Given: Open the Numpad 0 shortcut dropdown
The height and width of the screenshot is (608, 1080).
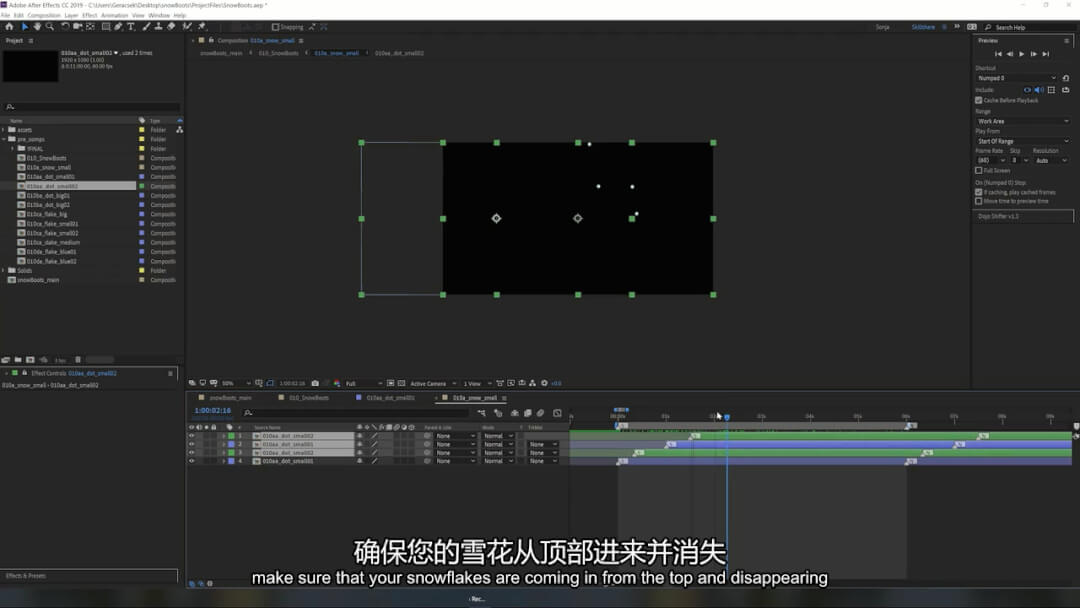Looking at the screenshot, I should point(1017,78).
